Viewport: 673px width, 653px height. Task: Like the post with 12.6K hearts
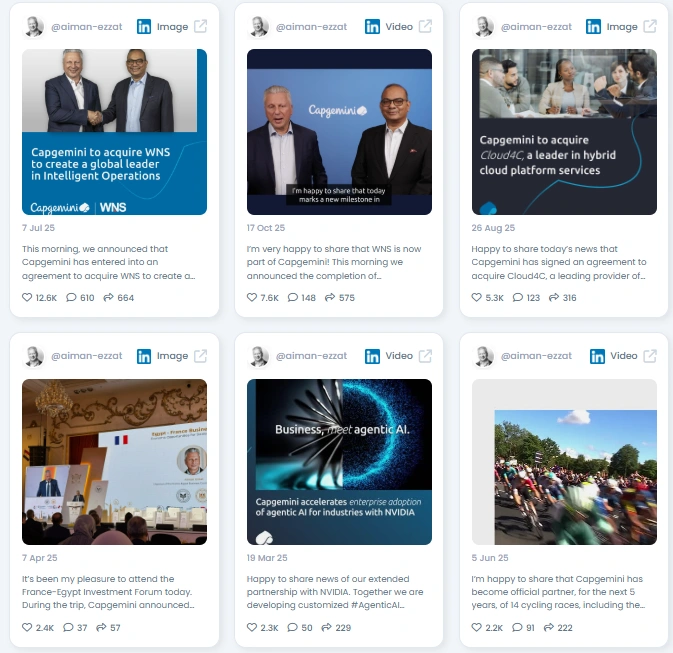(x=27, y=297)
